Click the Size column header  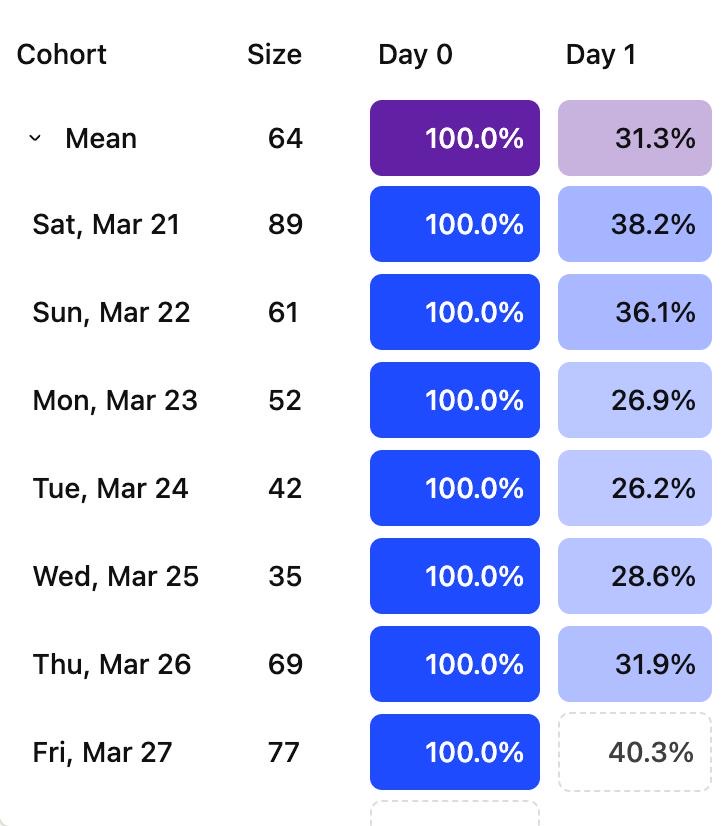[274, 54]
